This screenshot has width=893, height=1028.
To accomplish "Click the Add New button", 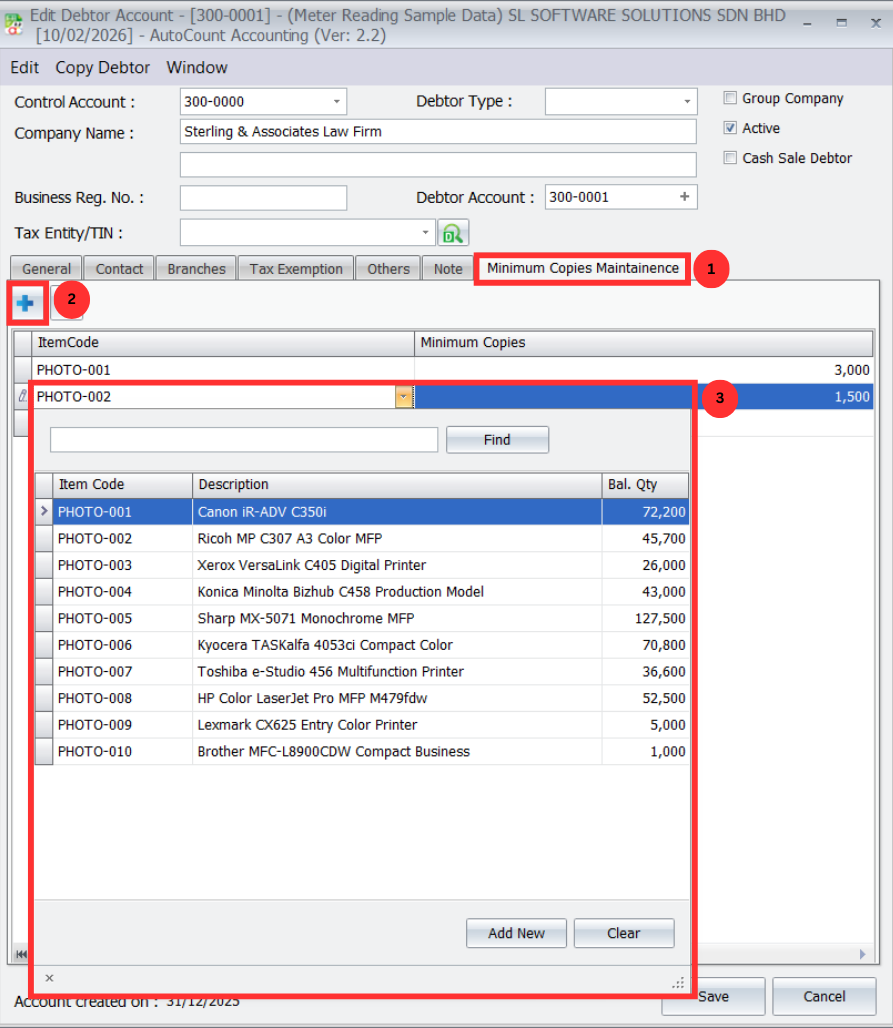I will (x=516, y=933).
